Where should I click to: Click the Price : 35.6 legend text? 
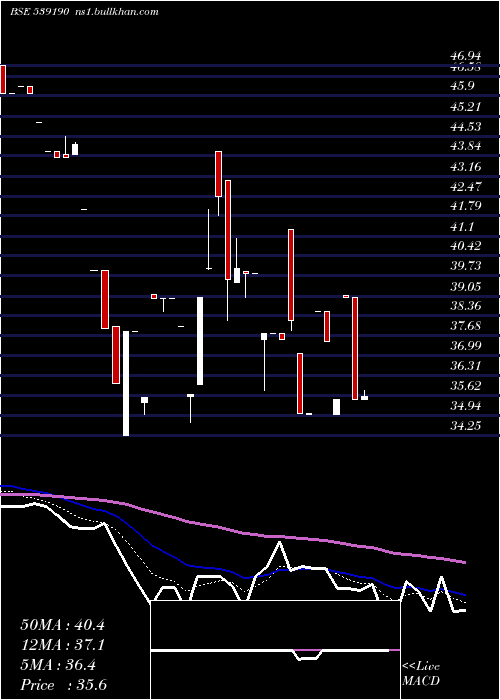point(63,685)
